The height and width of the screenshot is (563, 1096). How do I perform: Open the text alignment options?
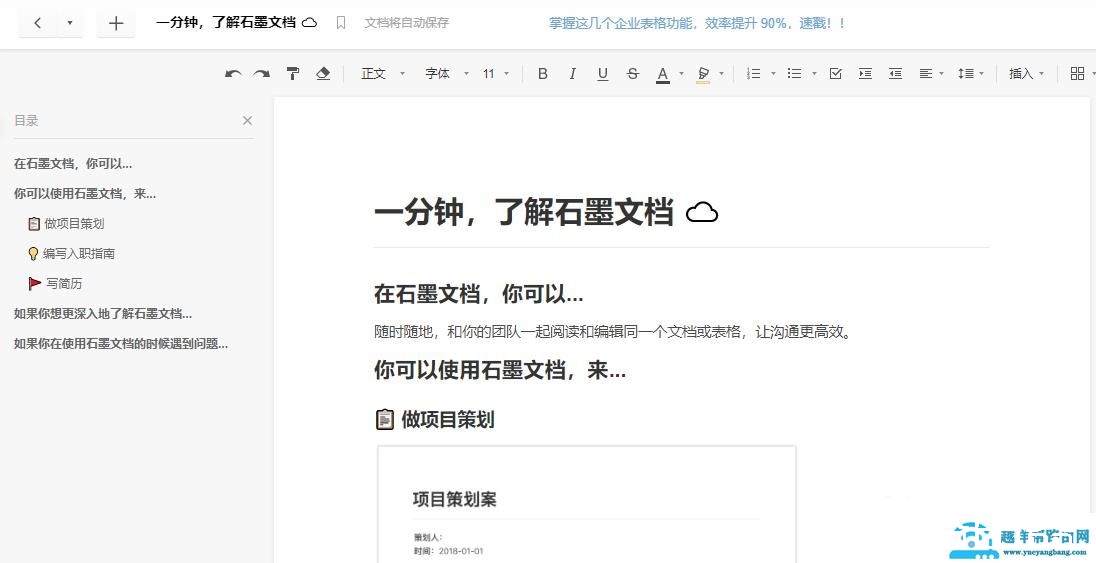[x=931, y=73]
